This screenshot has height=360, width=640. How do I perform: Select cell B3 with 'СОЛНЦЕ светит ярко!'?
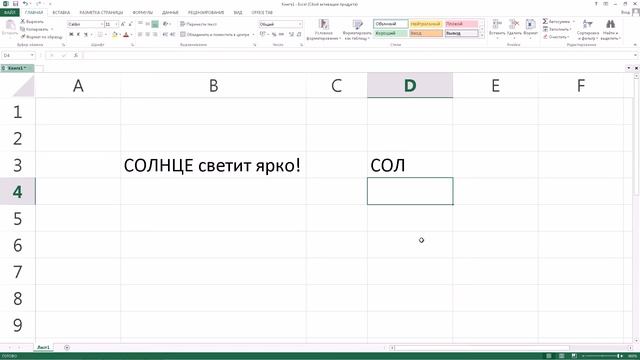pyautogui.click(x=213, y=165)
